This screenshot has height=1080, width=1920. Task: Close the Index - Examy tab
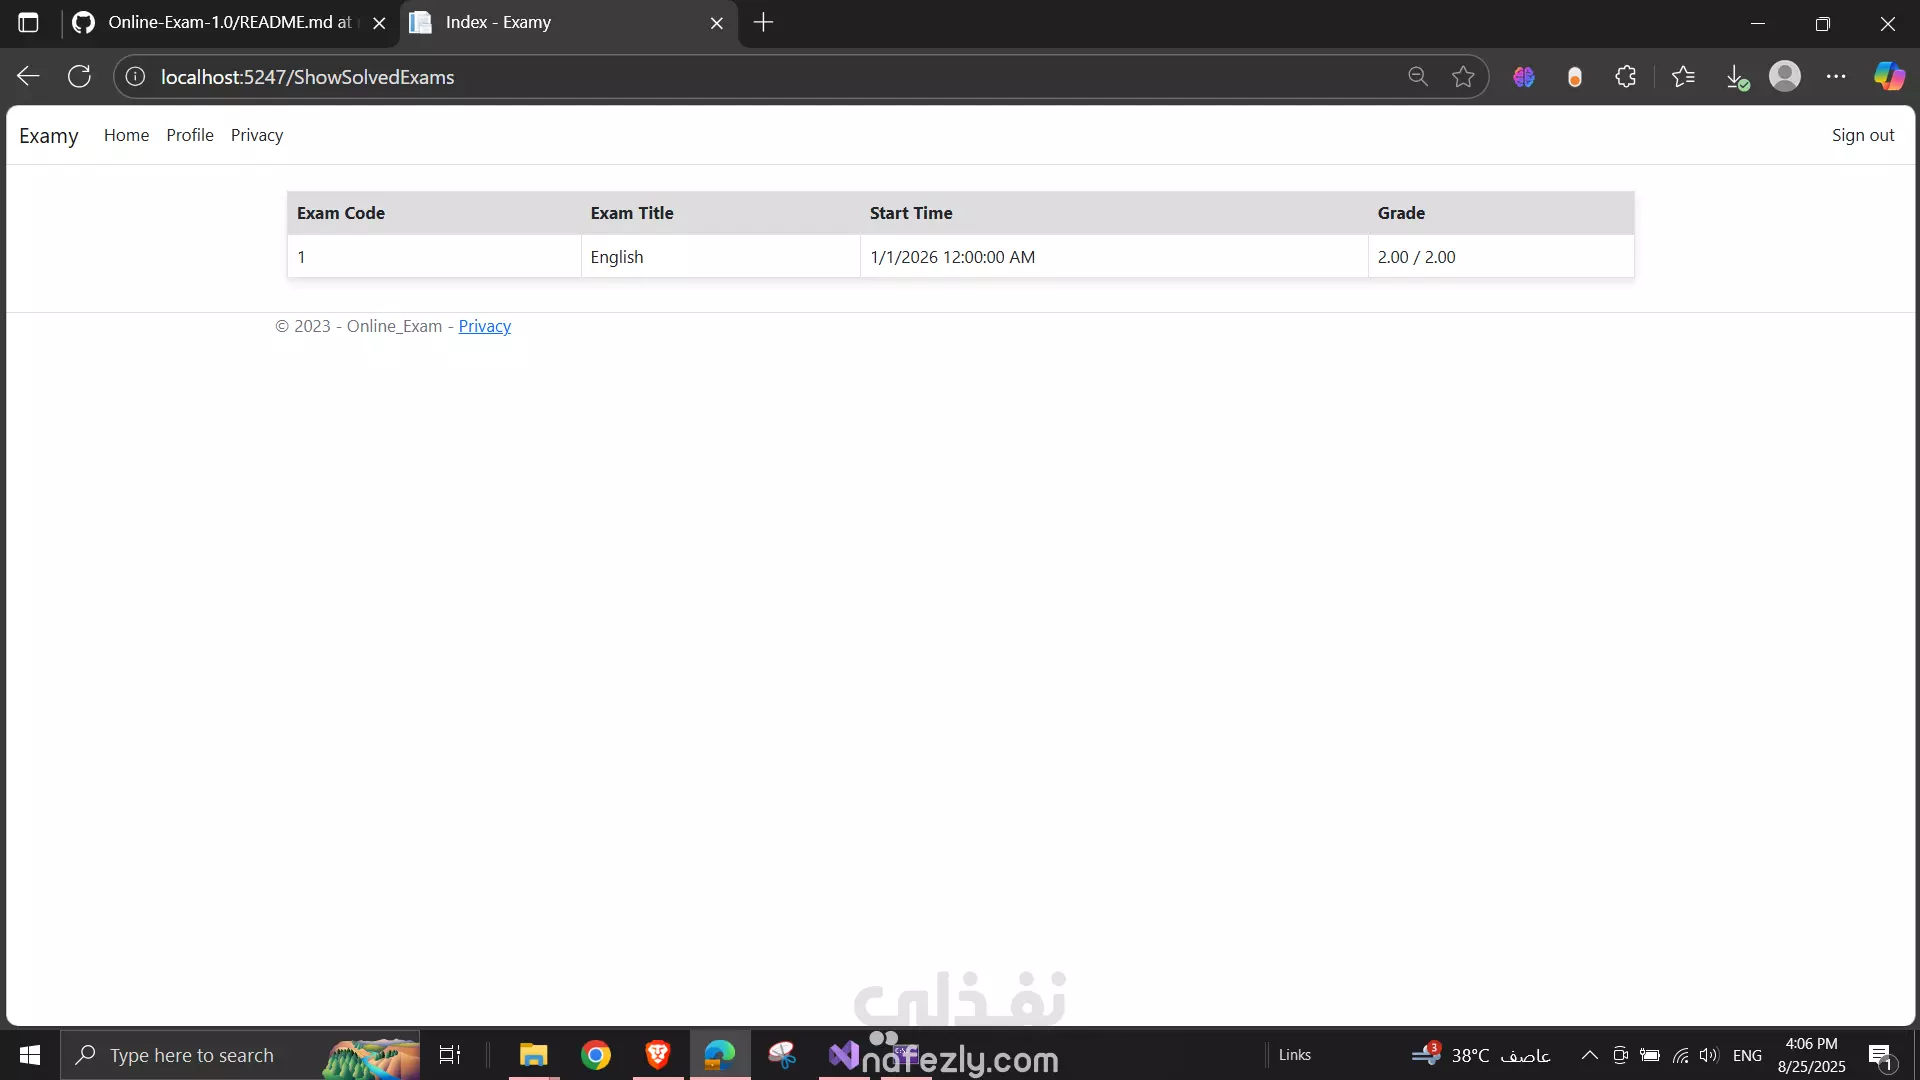click(717, 23)
